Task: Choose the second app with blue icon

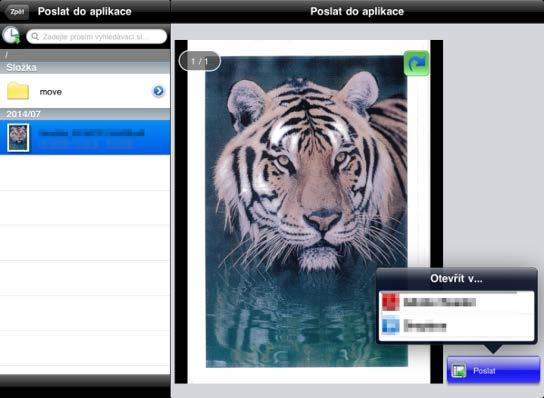Action: (x=457, y=327)
